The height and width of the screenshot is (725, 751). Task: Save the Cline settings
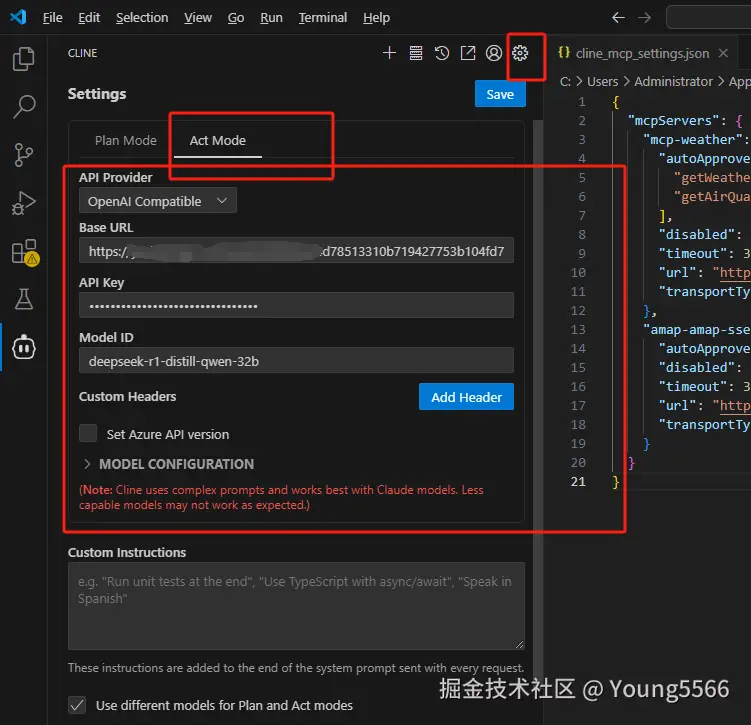(500, 94)
